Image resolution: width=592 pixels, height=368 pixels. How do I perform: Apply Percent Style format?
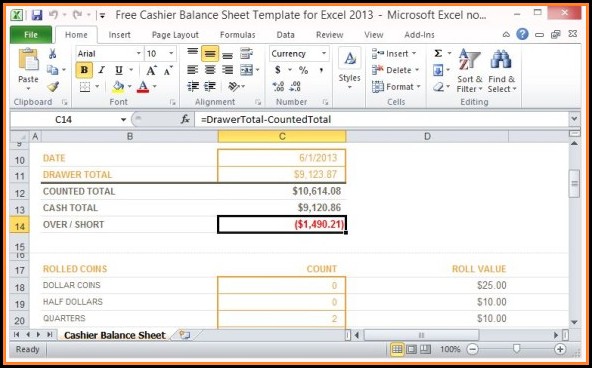click(x=304, y=70)
